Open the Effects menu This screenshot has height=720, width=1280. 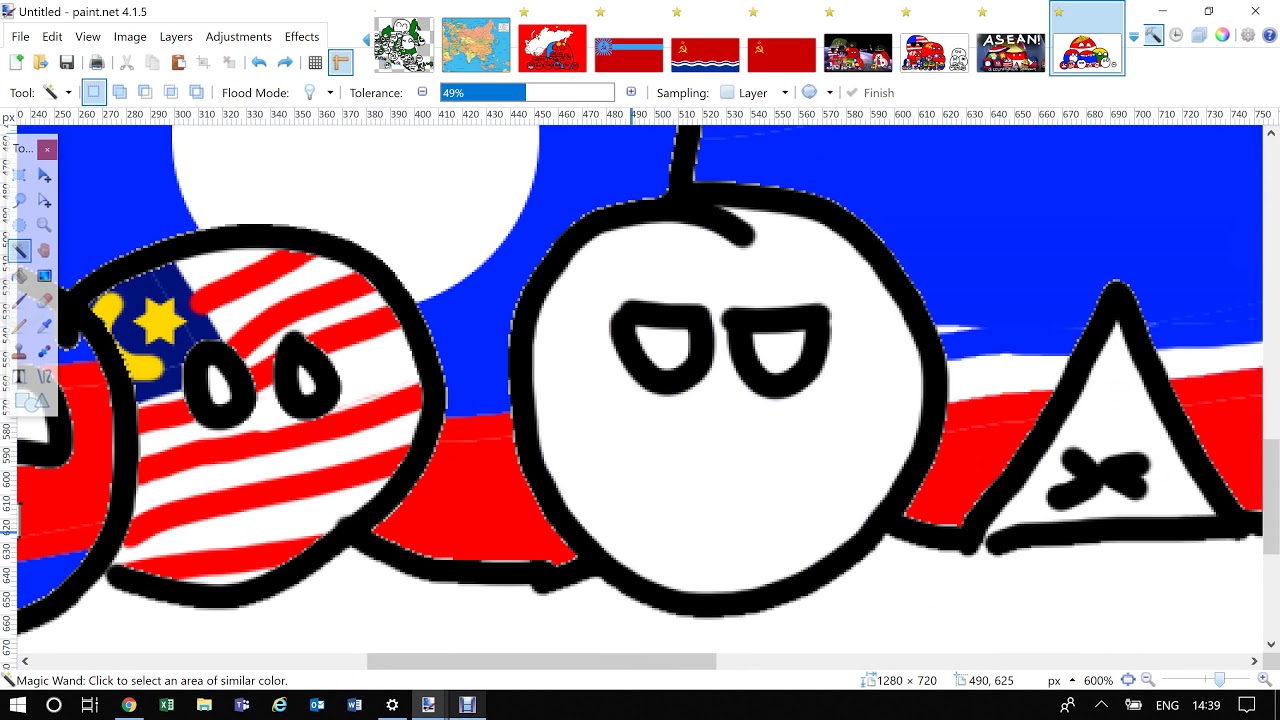click(x=302, y=36)
